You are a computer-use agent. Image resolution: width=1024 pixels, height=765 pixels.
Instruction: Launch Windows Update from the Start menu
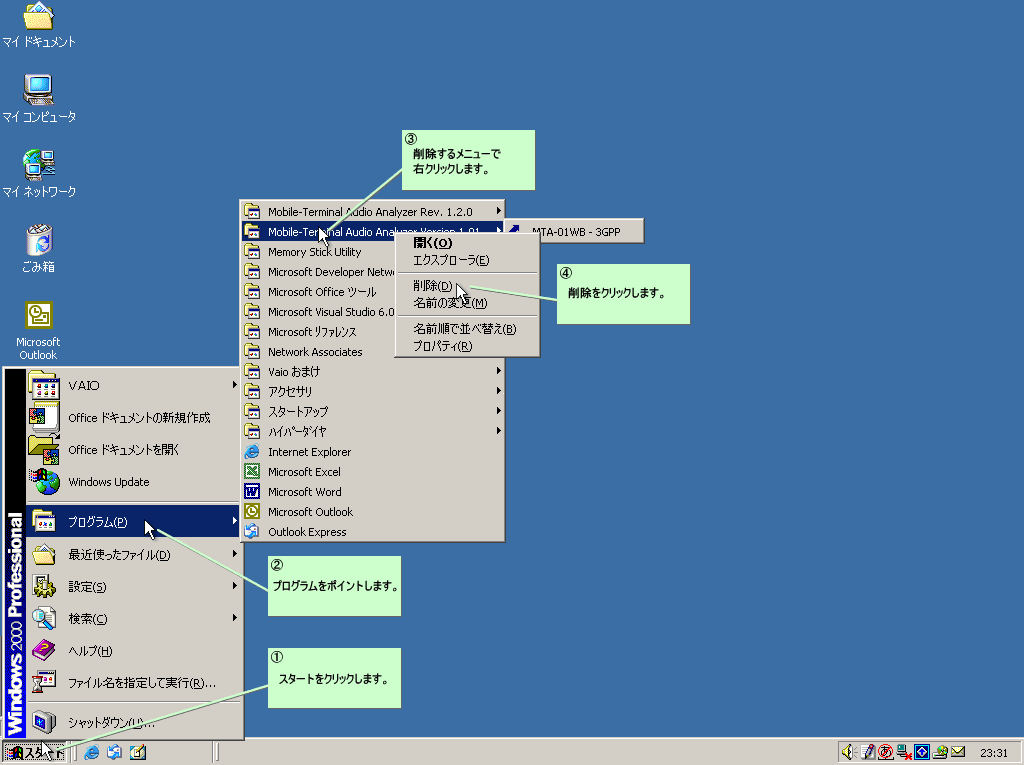click(x=133, y=482)
